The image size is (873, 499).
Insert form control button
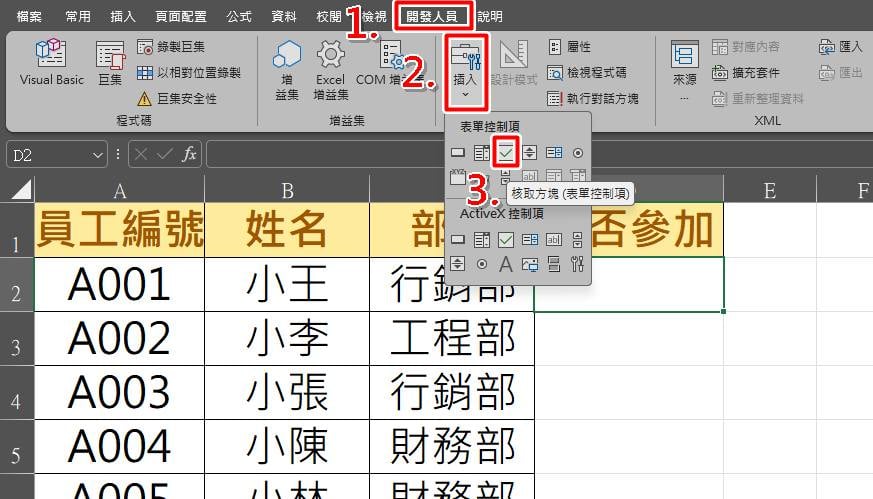(458, 153)
